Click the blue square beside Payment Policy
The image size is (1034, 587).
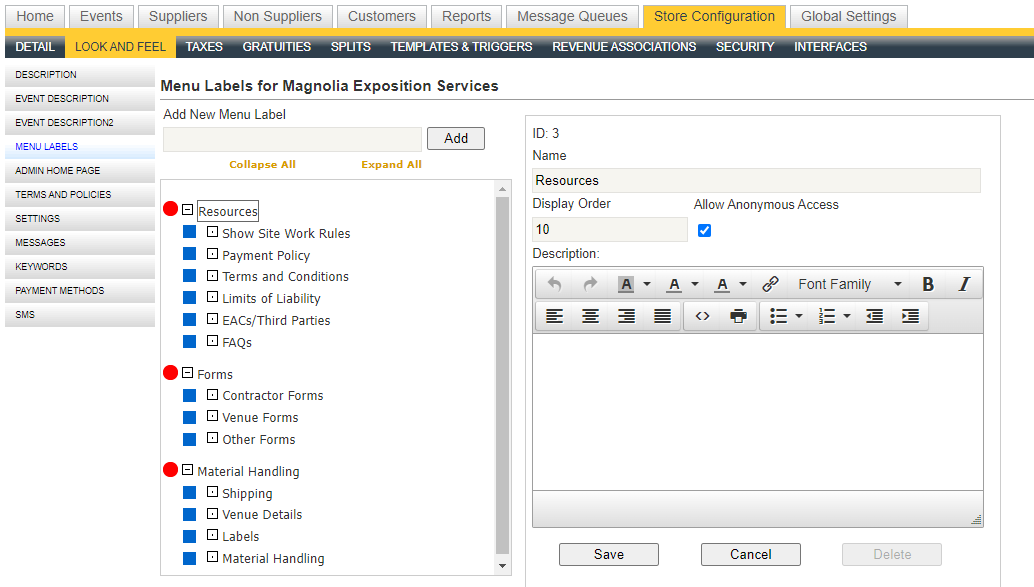pos(190,255)
